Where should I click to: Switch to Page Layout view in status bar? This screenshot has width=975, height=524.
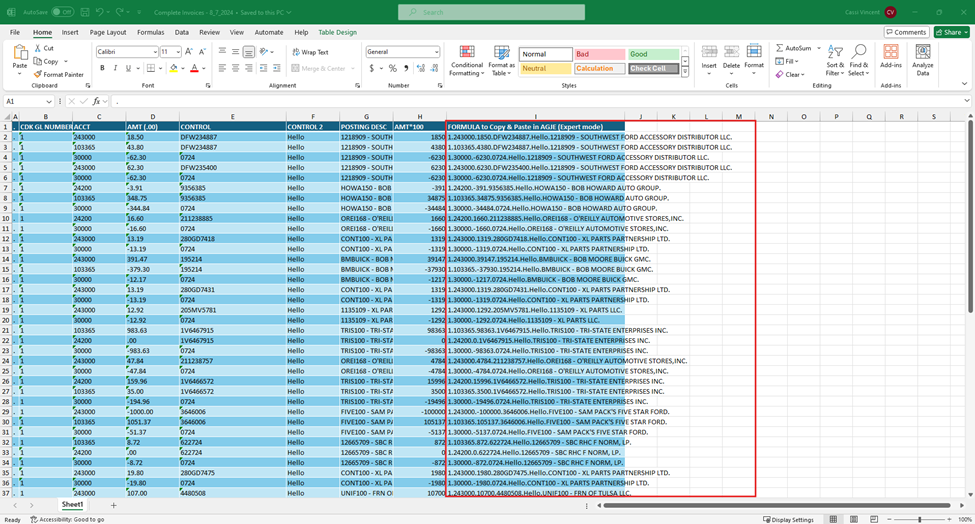854,519
